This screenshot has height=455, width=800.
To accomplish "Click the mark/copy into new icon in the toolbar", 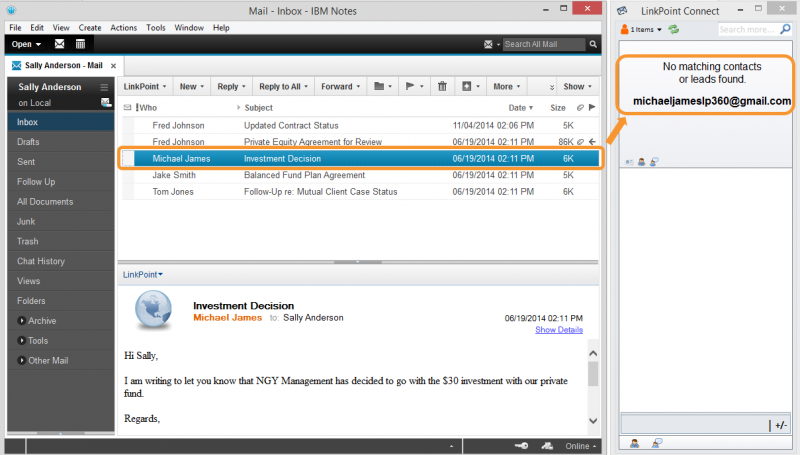I will click(x=466, y=86).
